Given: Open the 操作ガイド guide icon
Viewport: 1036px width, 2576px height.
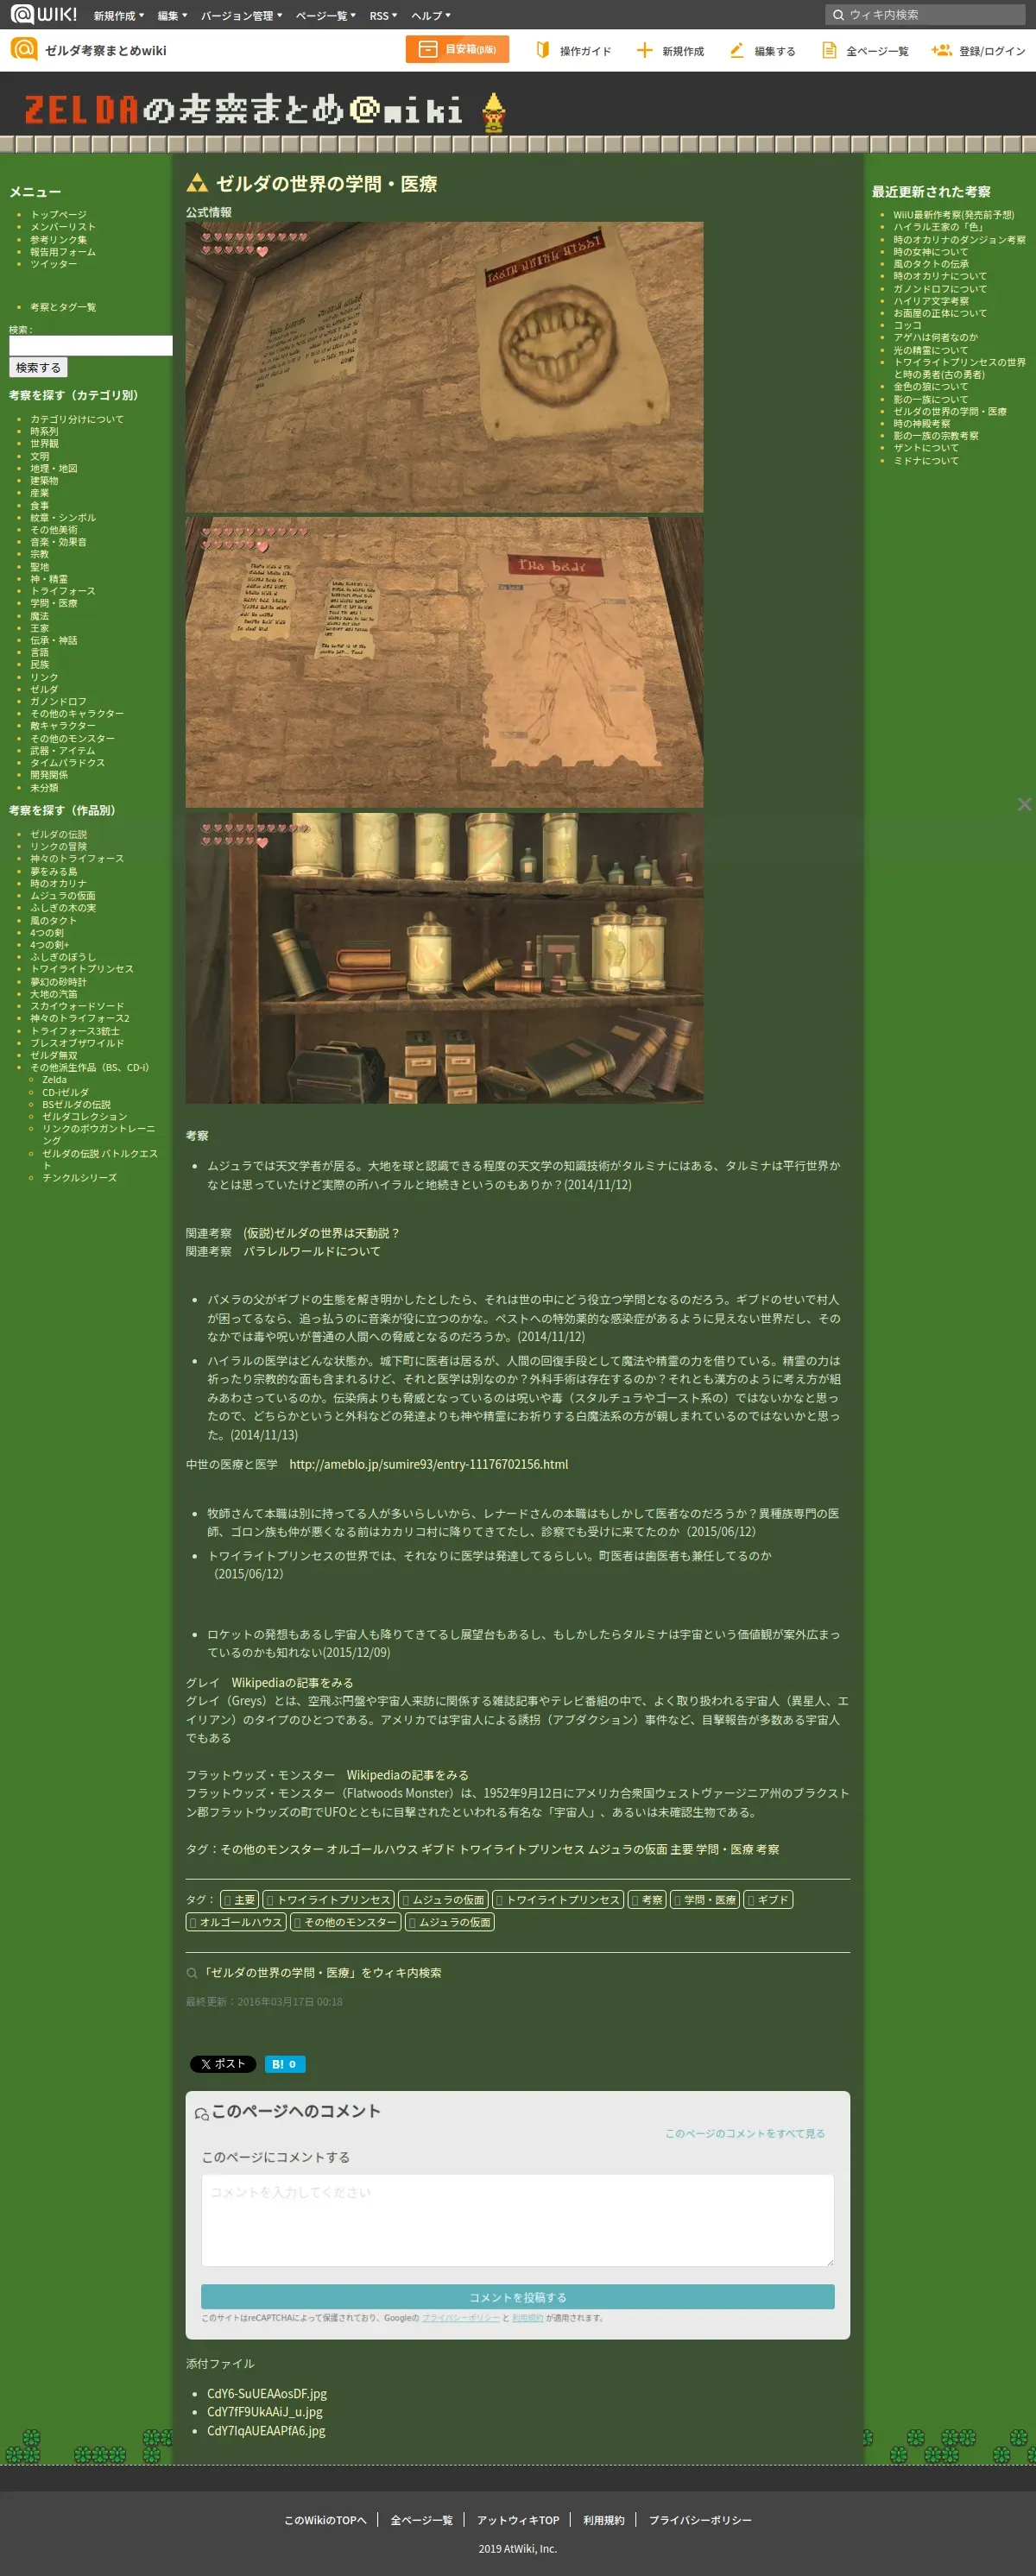Looking at the screenshot, I should point(543,50).
